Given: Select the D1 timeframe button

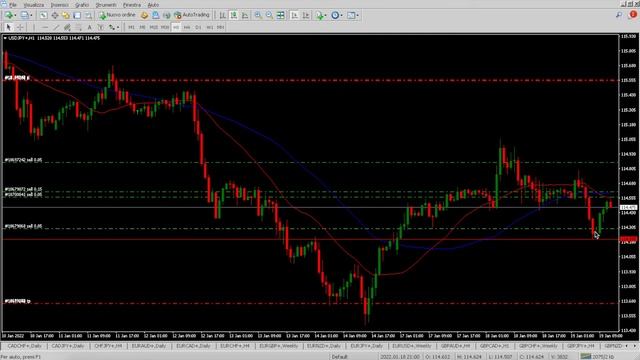Looking at the screenshot, I should click(x=198, y=27).
